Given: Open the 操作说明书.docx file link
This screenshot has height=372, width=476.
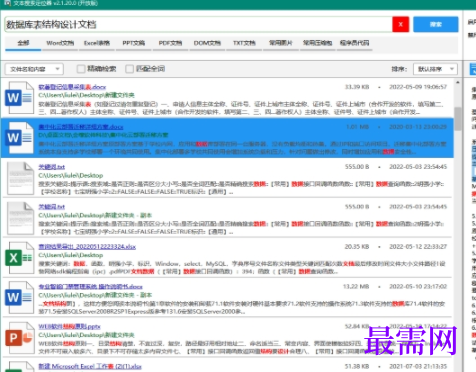Looking at the screenshot, I should (90, 287).
